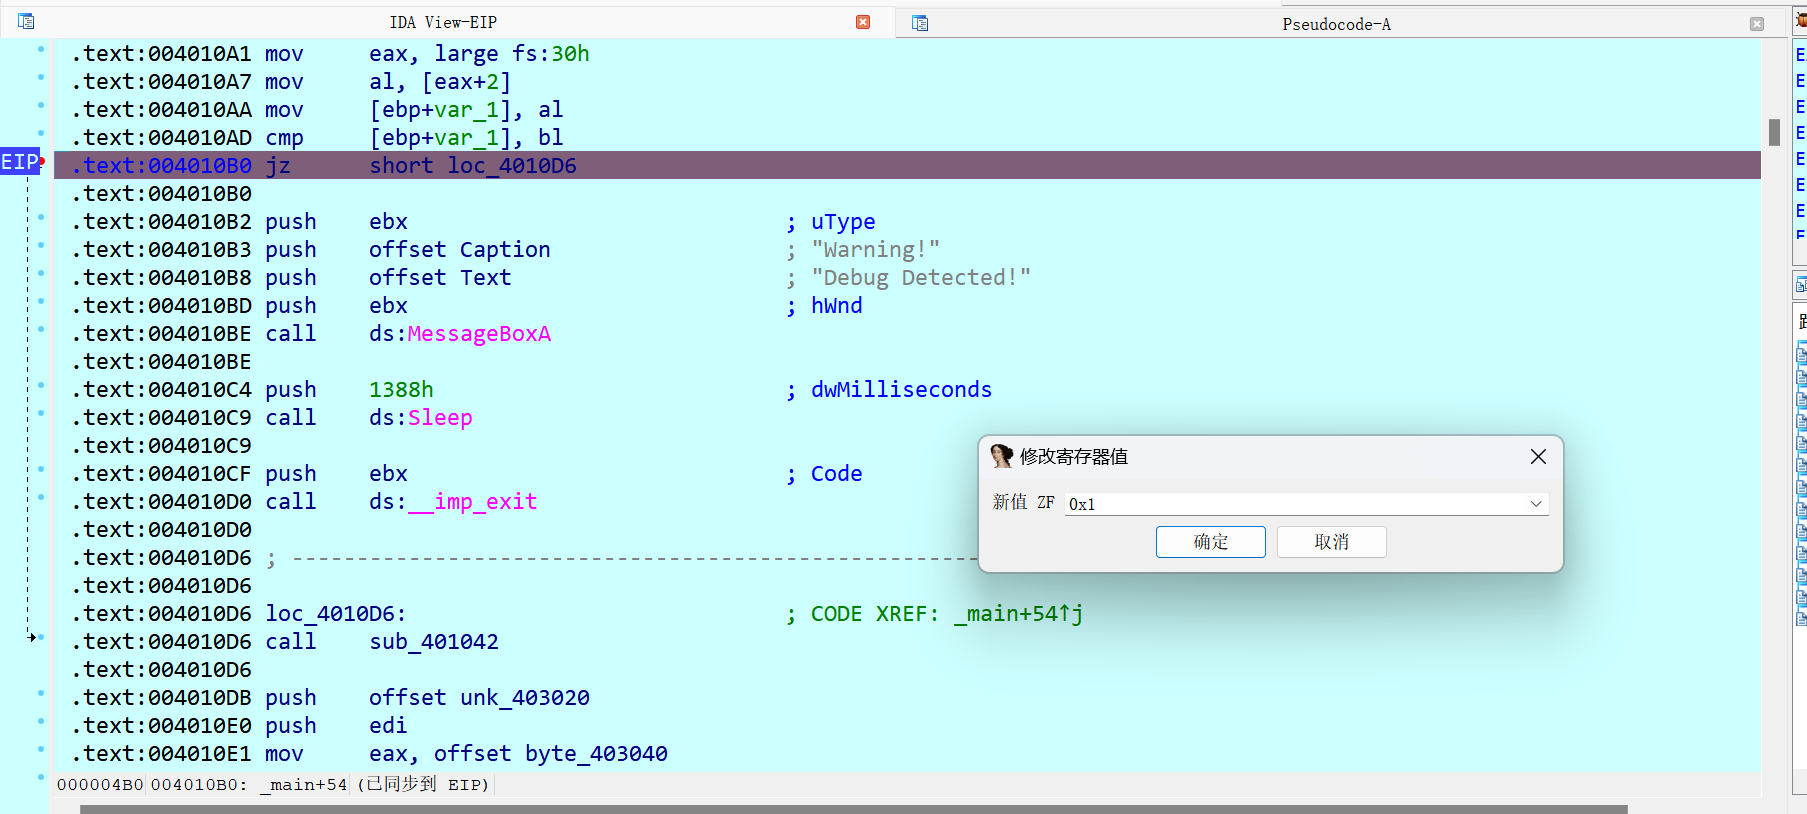
Task: Switch to the Pseudocode-A tab
Action: [x=1336, y=24]
